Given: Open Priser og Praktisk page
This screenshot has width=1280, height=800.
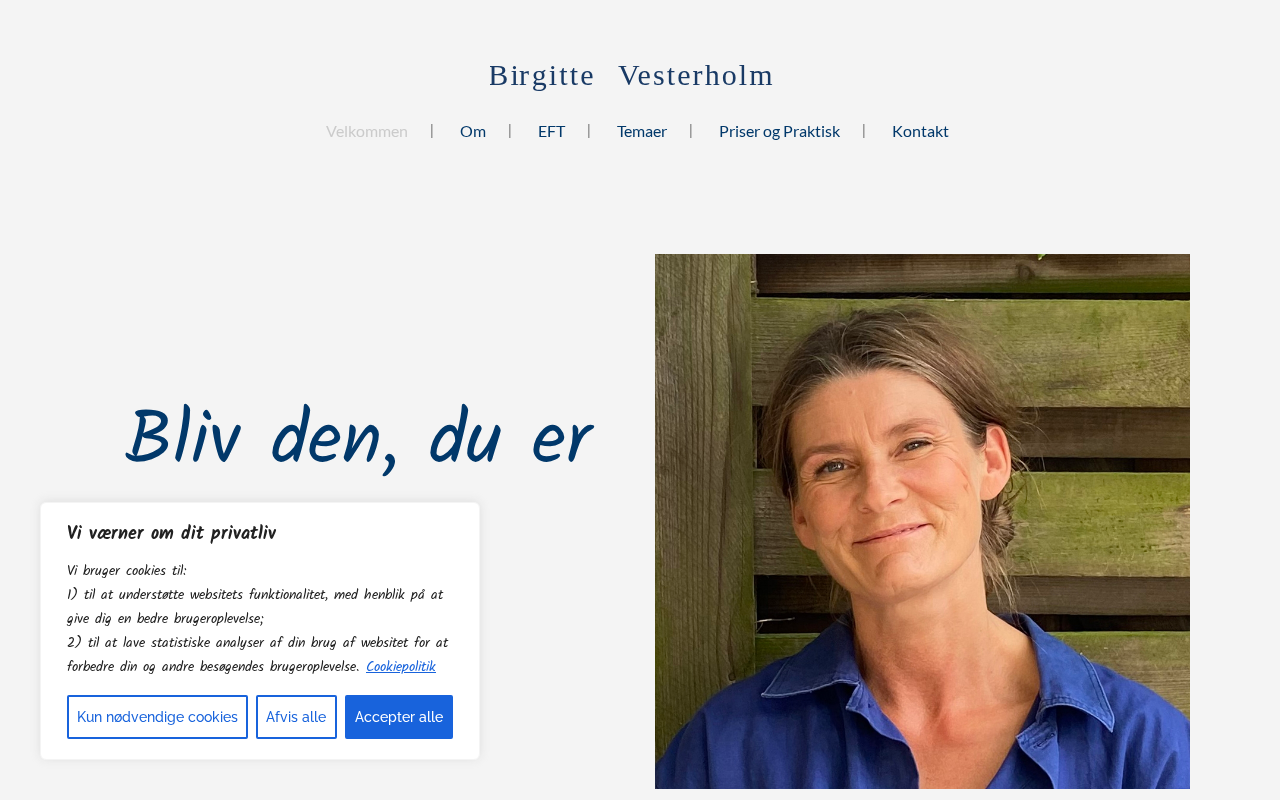Looking at the screenshot, I should coord(779,131).
